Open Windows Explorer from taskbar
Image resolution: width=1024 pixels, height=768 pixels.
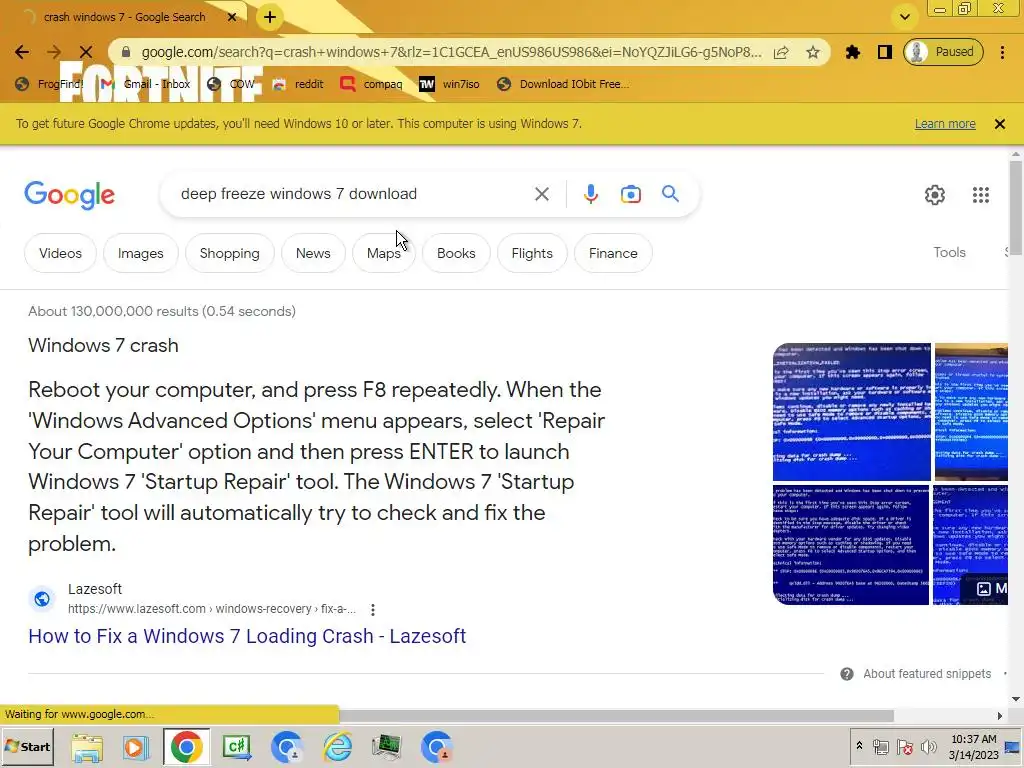(x=87, y=747)
